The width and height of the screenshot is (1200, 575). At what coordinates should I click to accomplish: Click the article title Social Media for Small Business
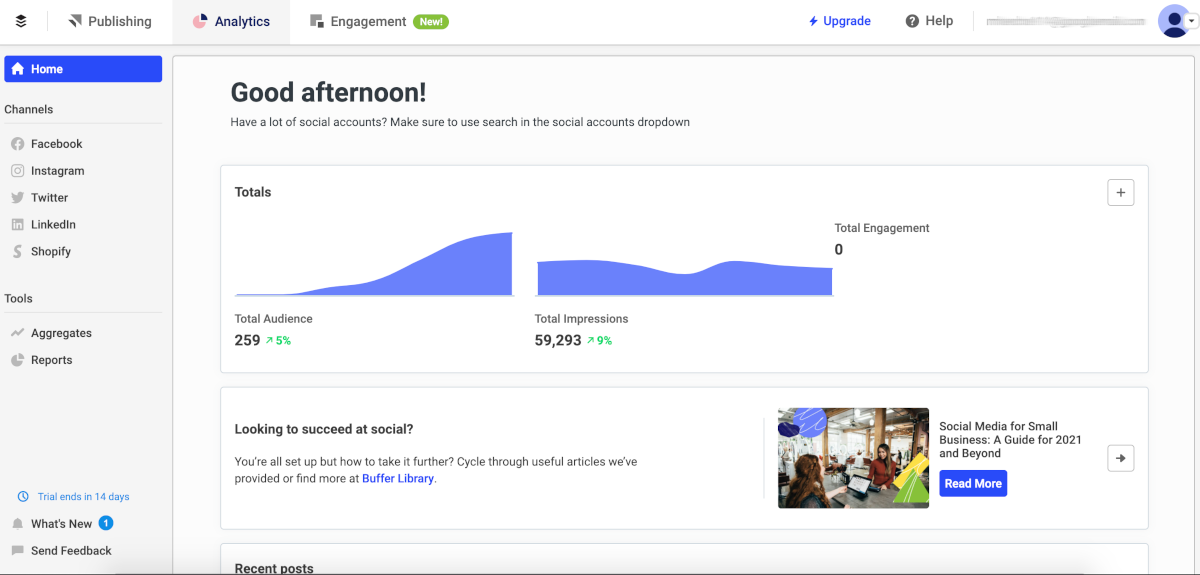1010,440
